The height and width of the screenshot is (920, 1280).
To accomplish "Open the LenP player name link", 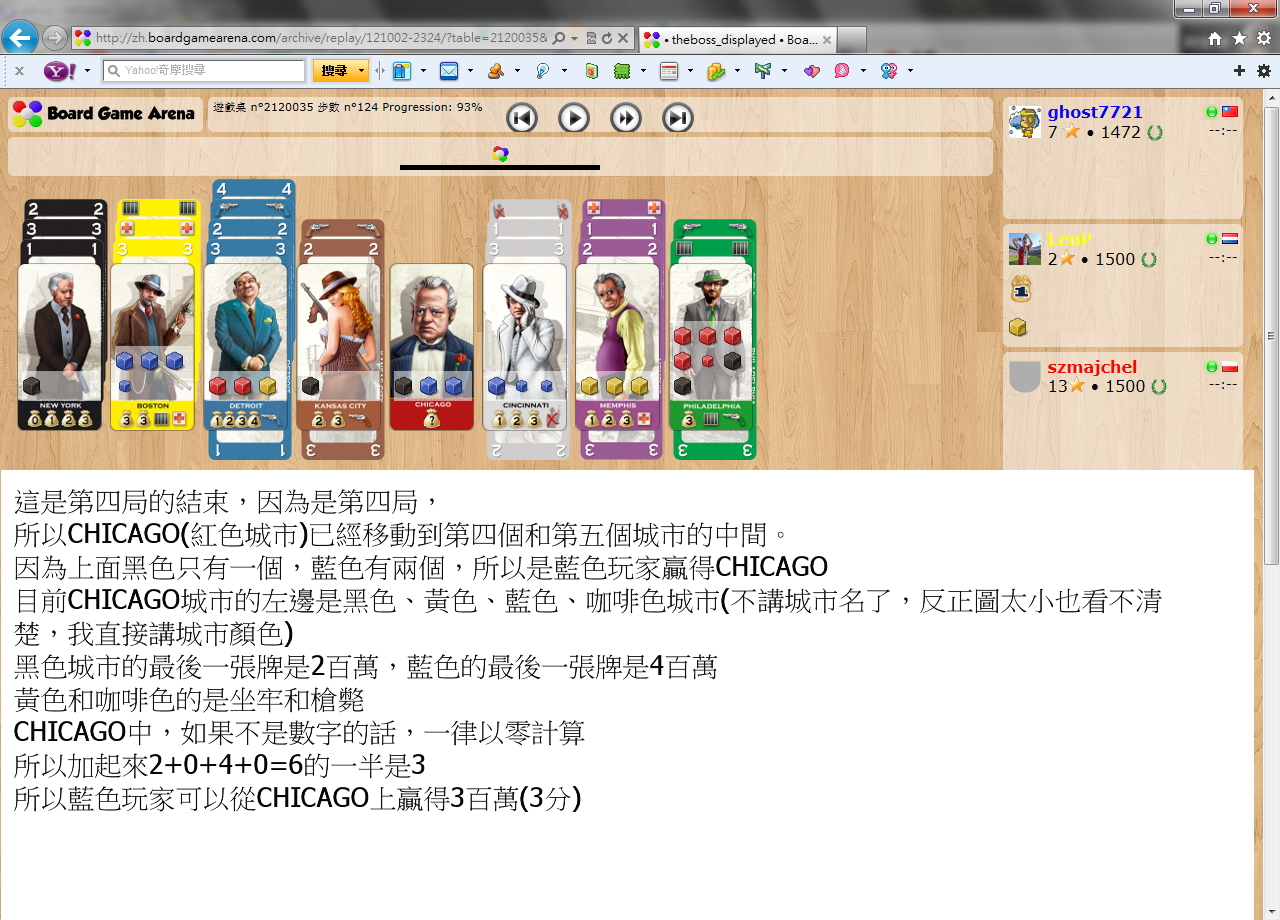I will pos(1069,239).
